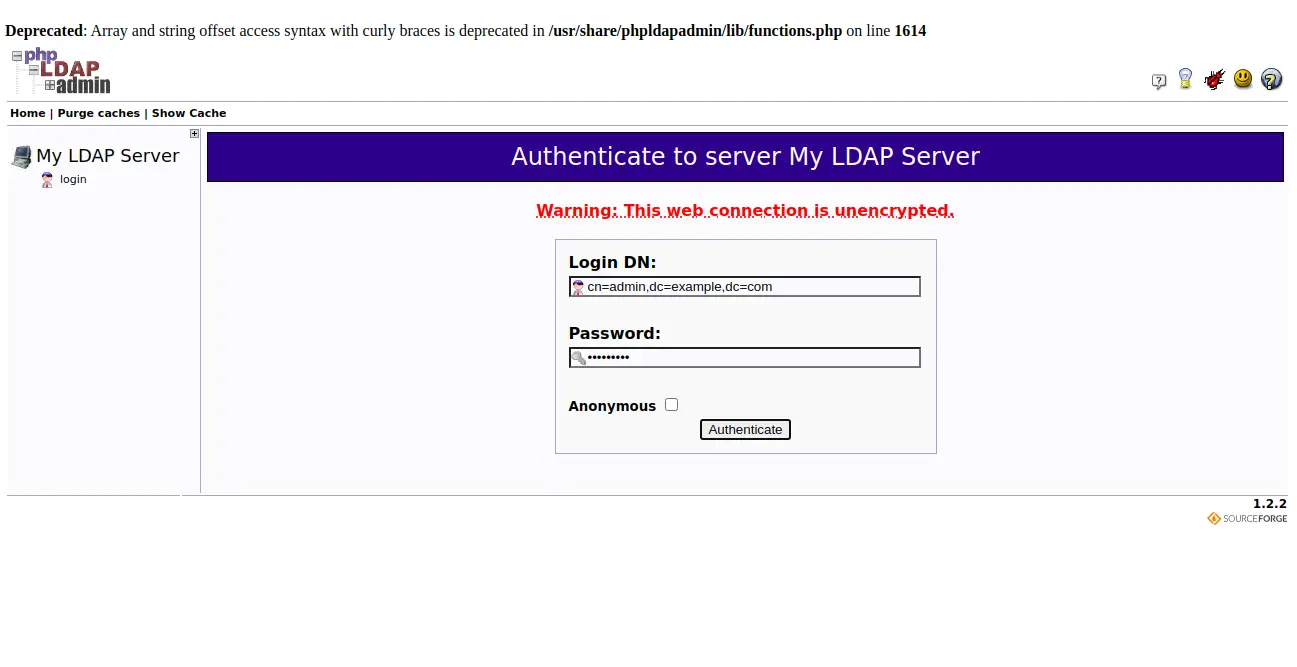
Task: Click the Authenticate to server title banner
Action: click(745, 157)
